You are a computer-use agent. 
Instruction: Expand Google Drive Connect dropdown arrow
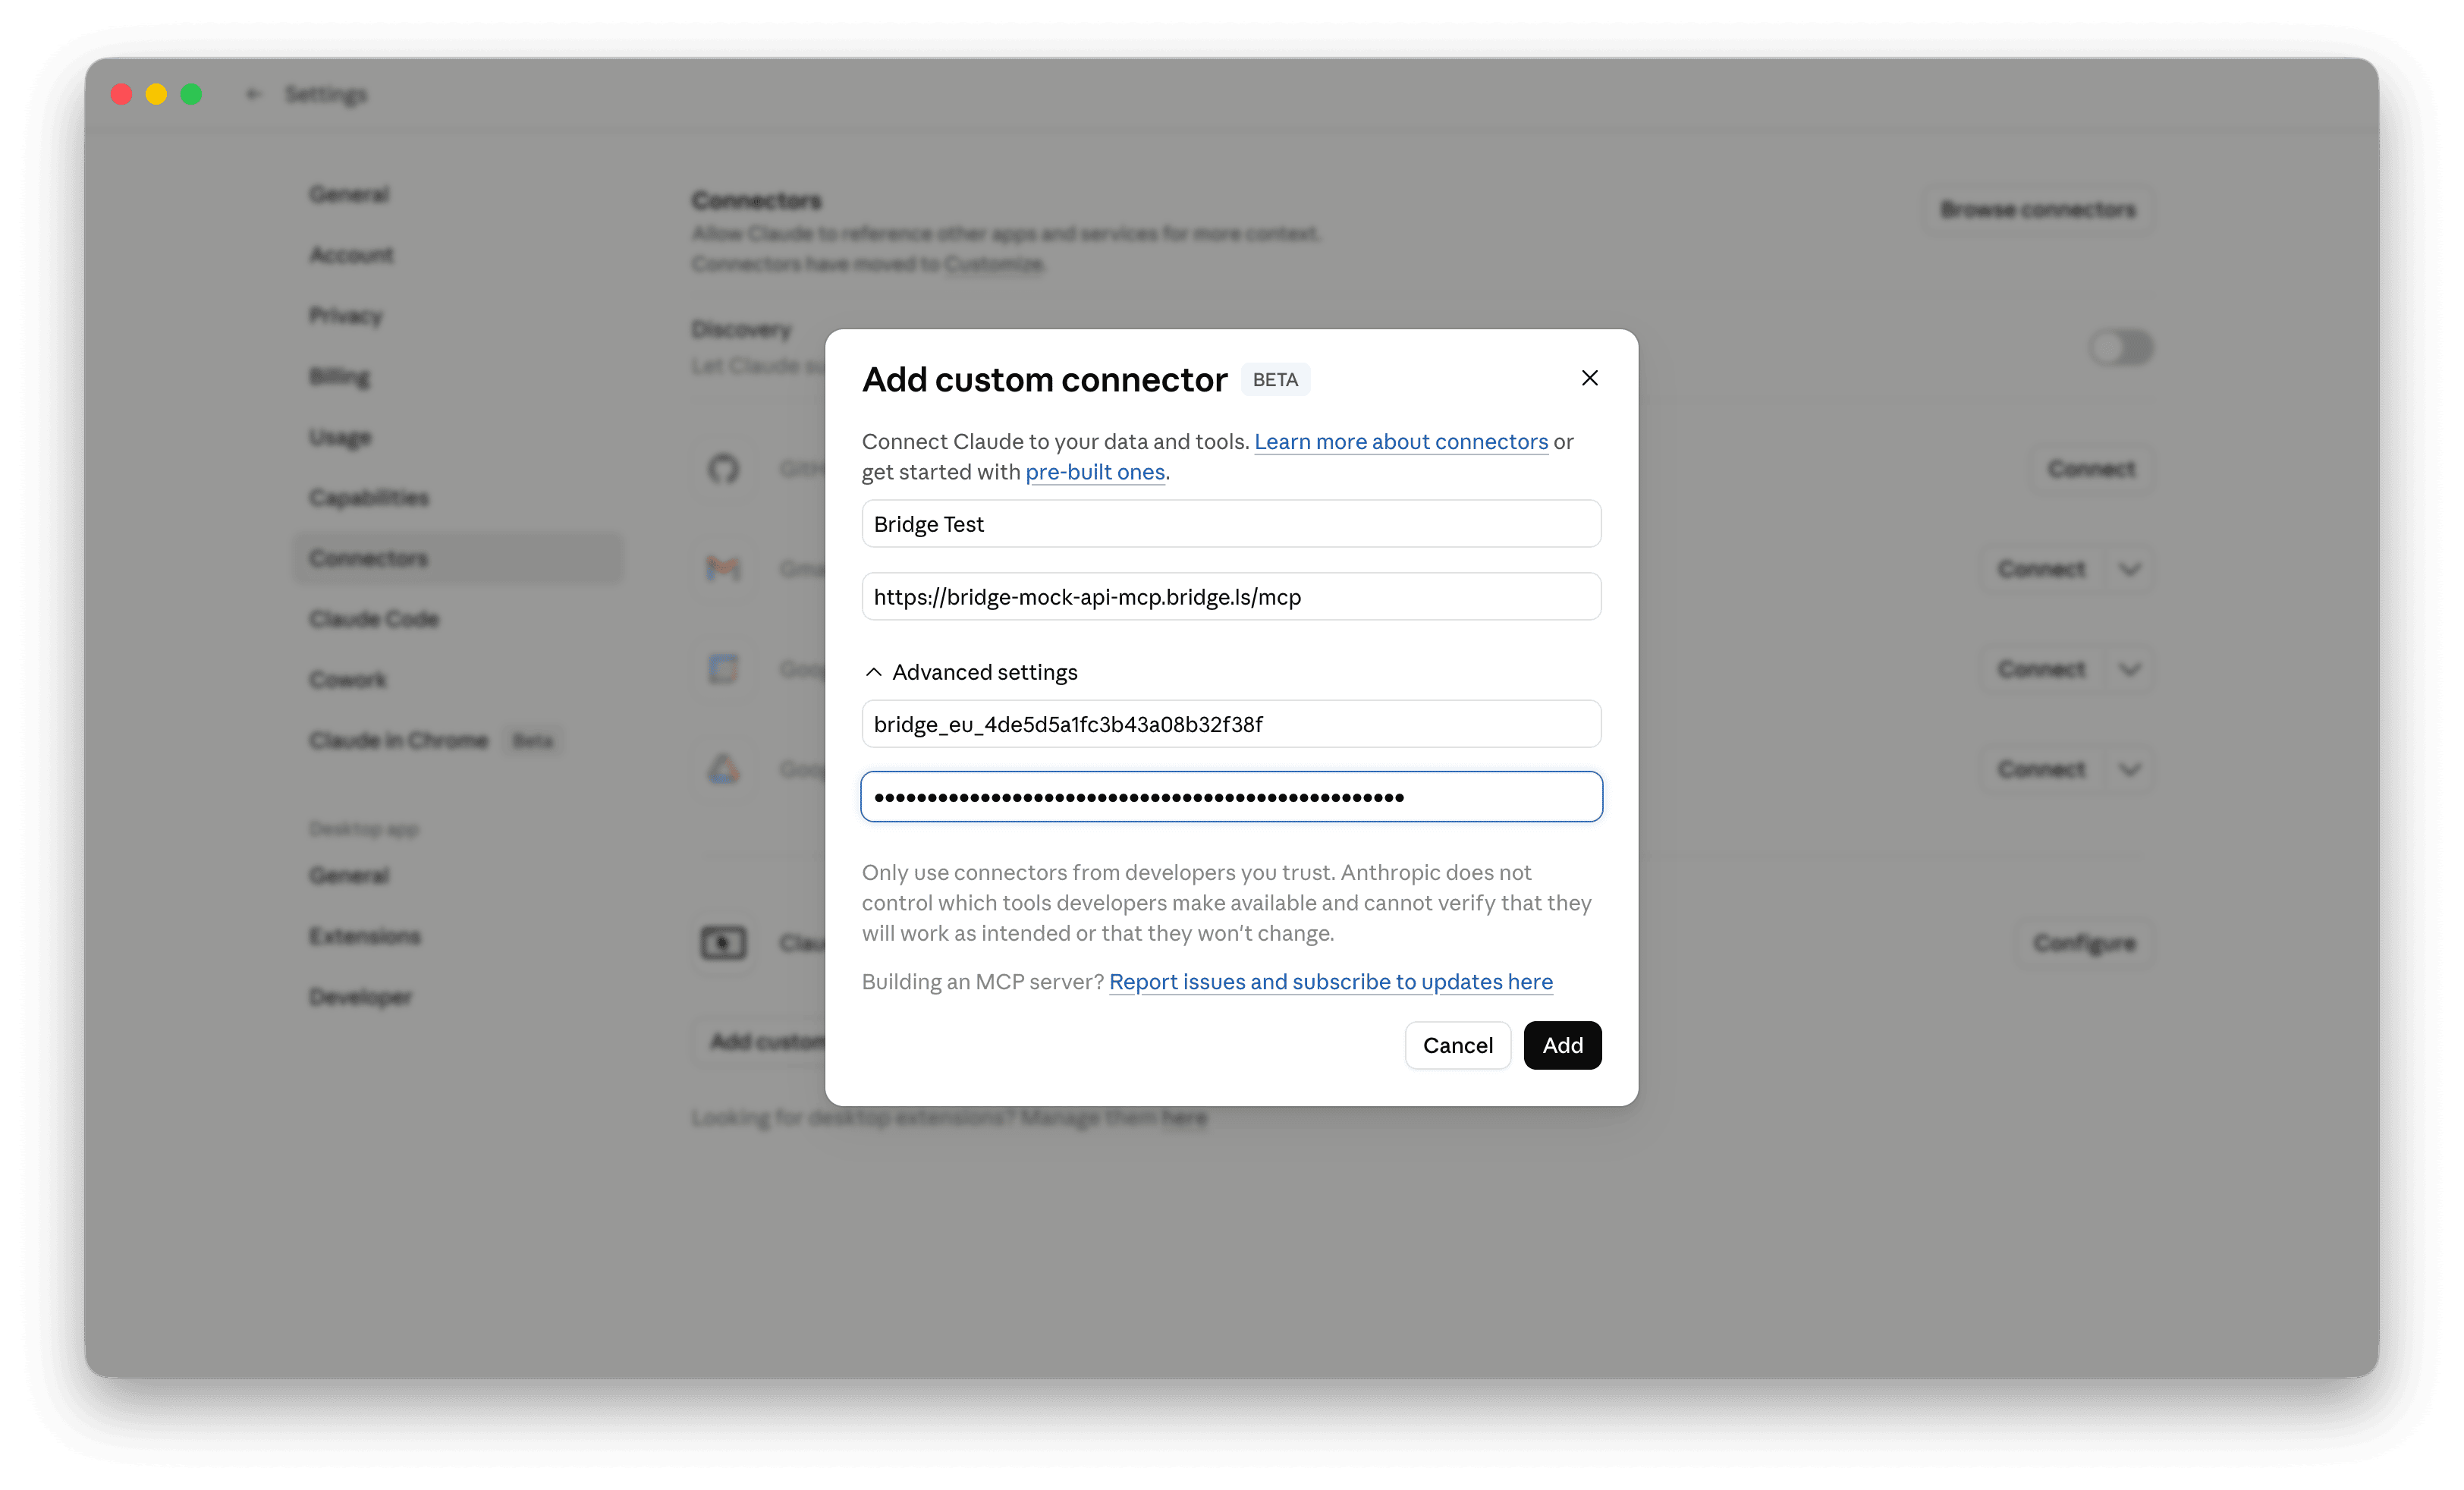tap(2129, 769)
